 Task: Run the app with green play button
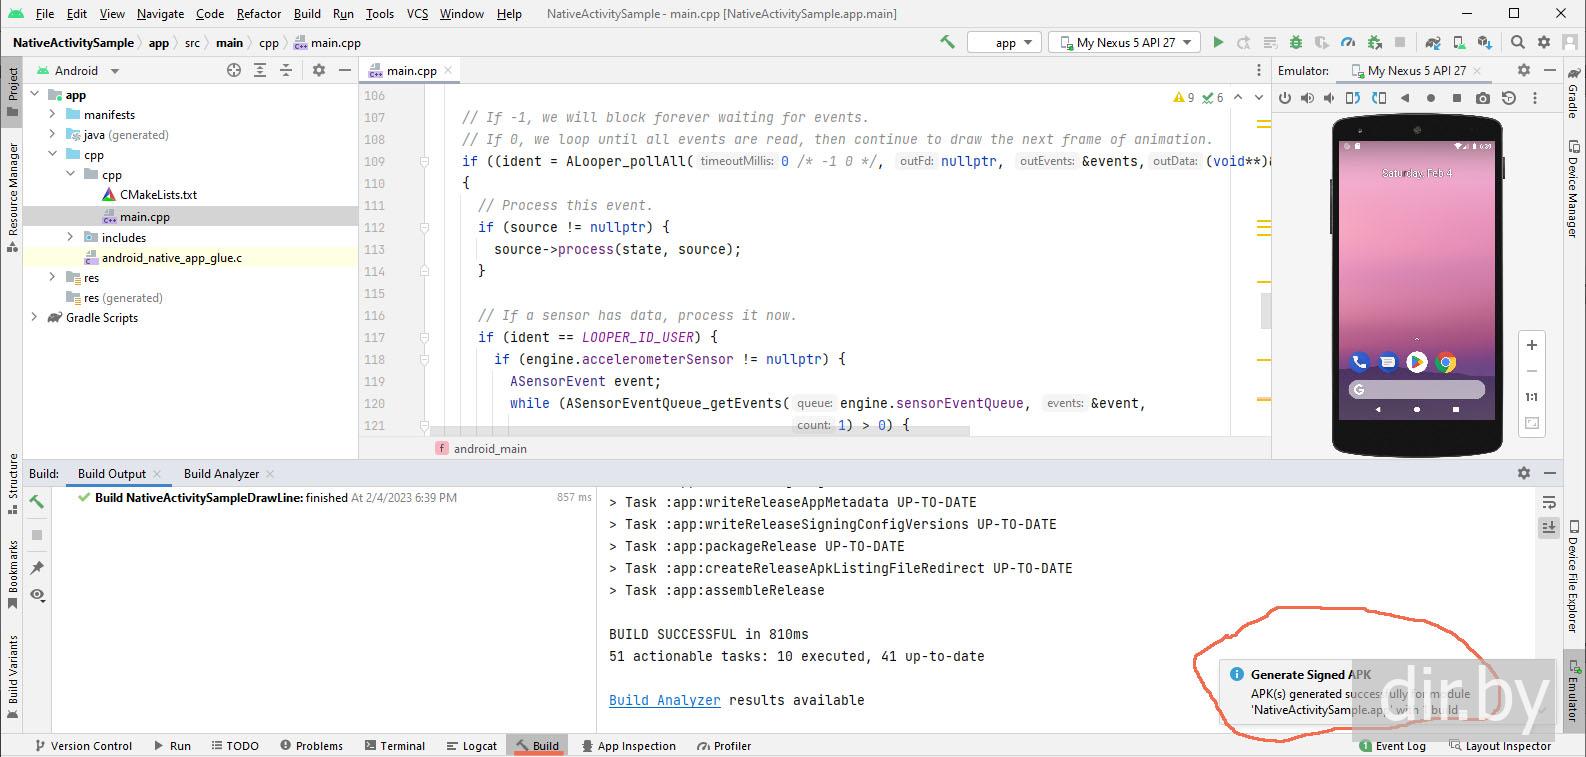tap(1217, 42)
